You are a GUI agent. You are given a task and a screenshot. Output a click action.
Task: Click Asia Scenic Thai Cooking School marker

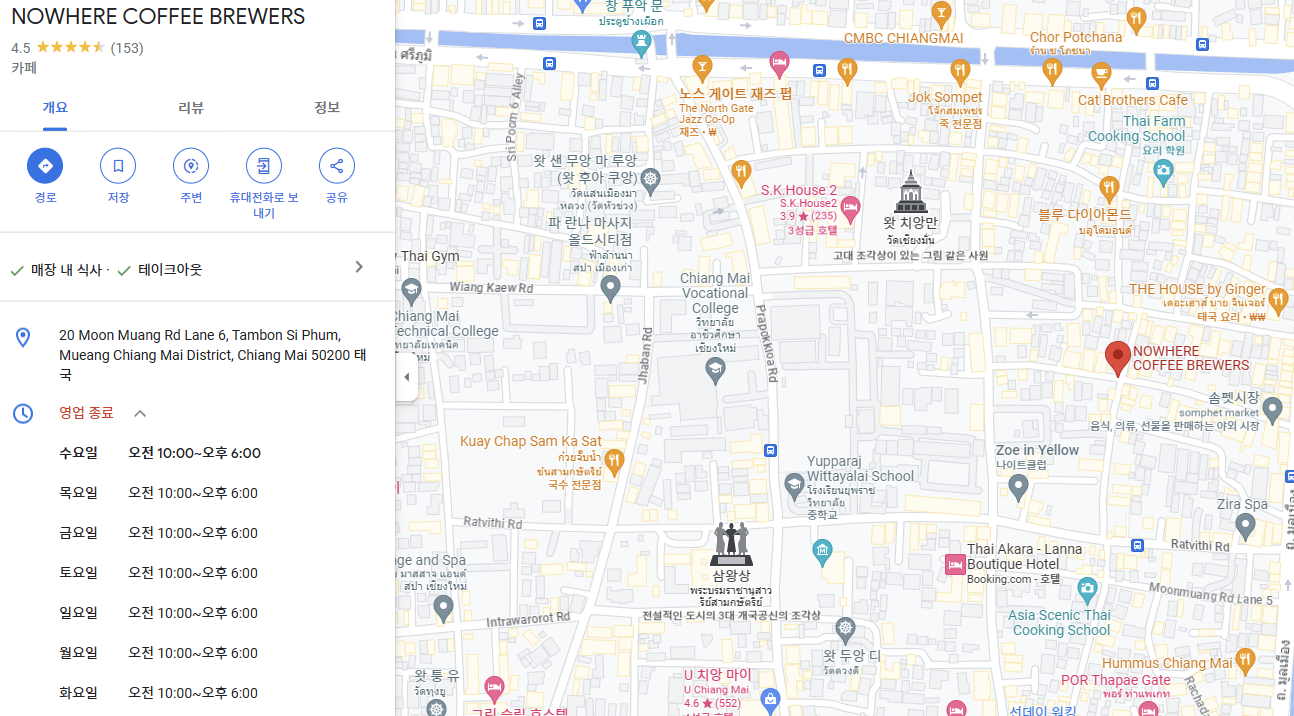pyautogui.click(x=1087, y=588)
